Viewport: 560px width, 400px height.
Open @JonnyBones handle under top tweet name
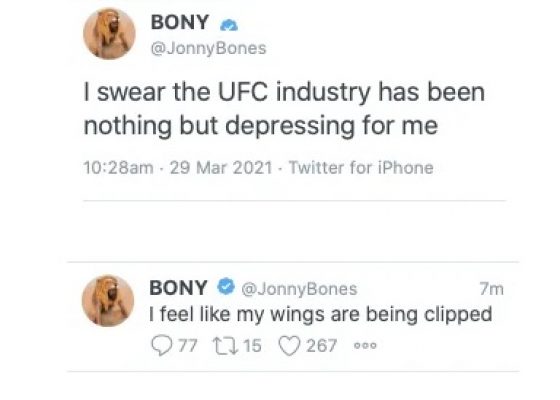click(209, 48)
